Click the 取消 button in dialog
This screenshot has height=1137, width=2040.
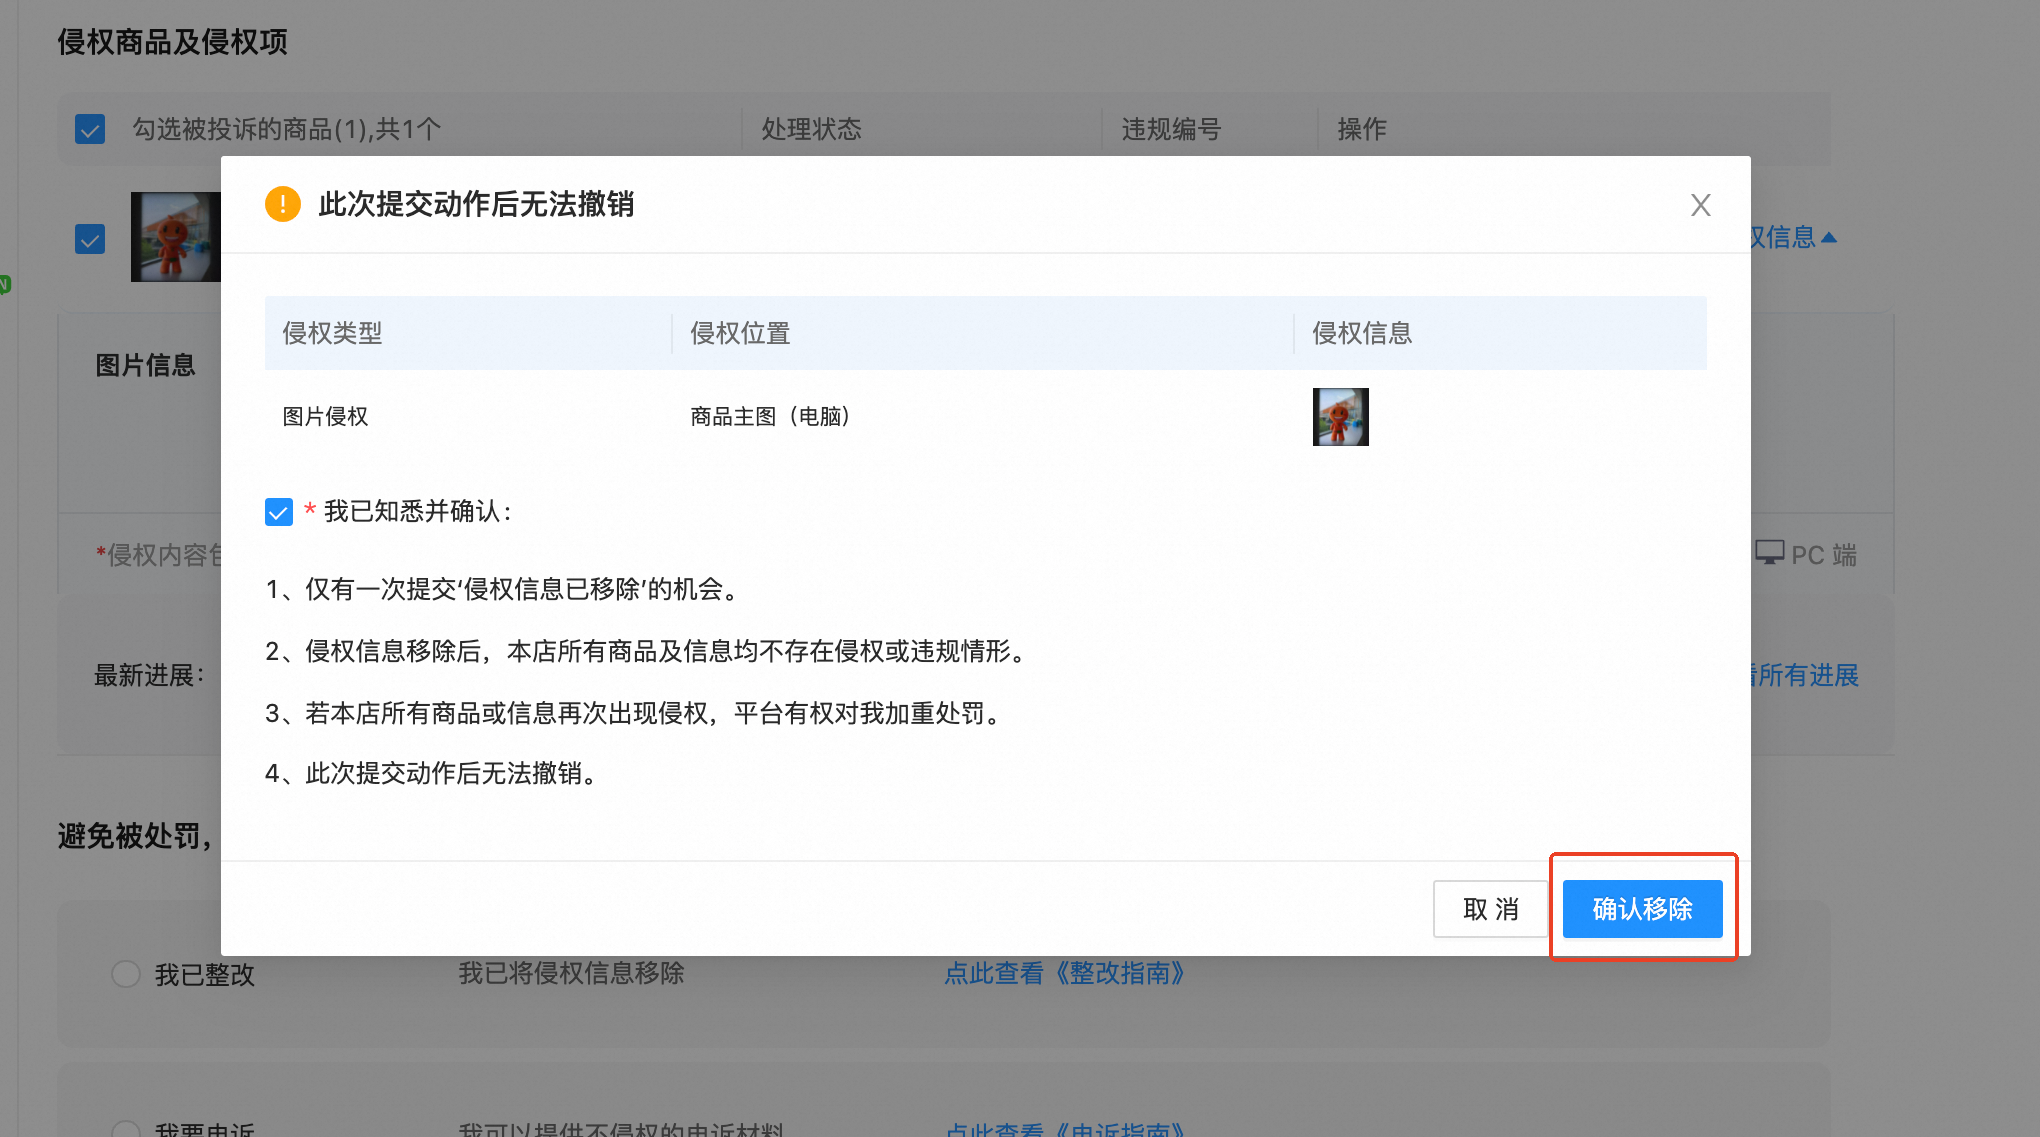pyautogui.click(x=1490, y=908)
